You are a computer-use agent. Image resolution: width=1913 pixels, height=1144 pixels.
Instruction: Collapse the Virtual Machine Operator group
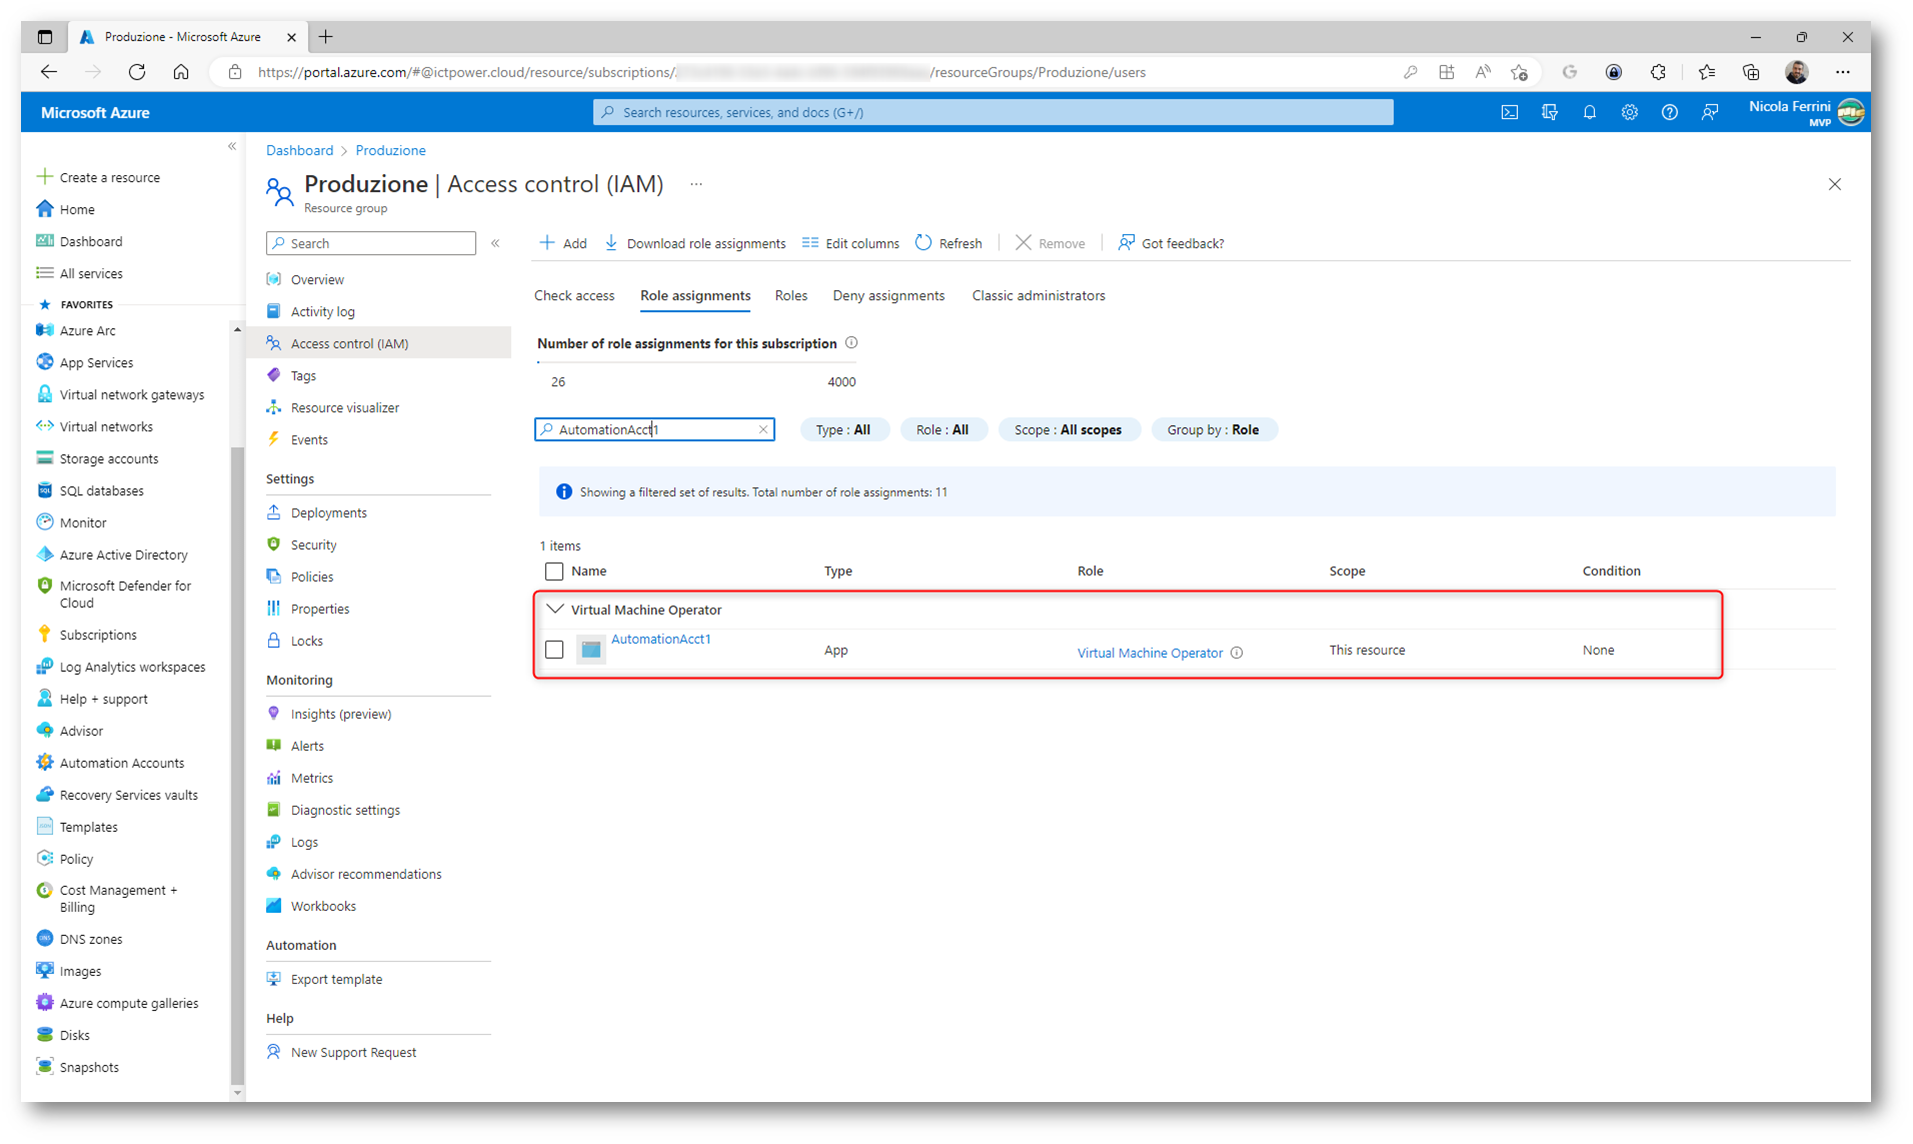[x=555, y=609]
